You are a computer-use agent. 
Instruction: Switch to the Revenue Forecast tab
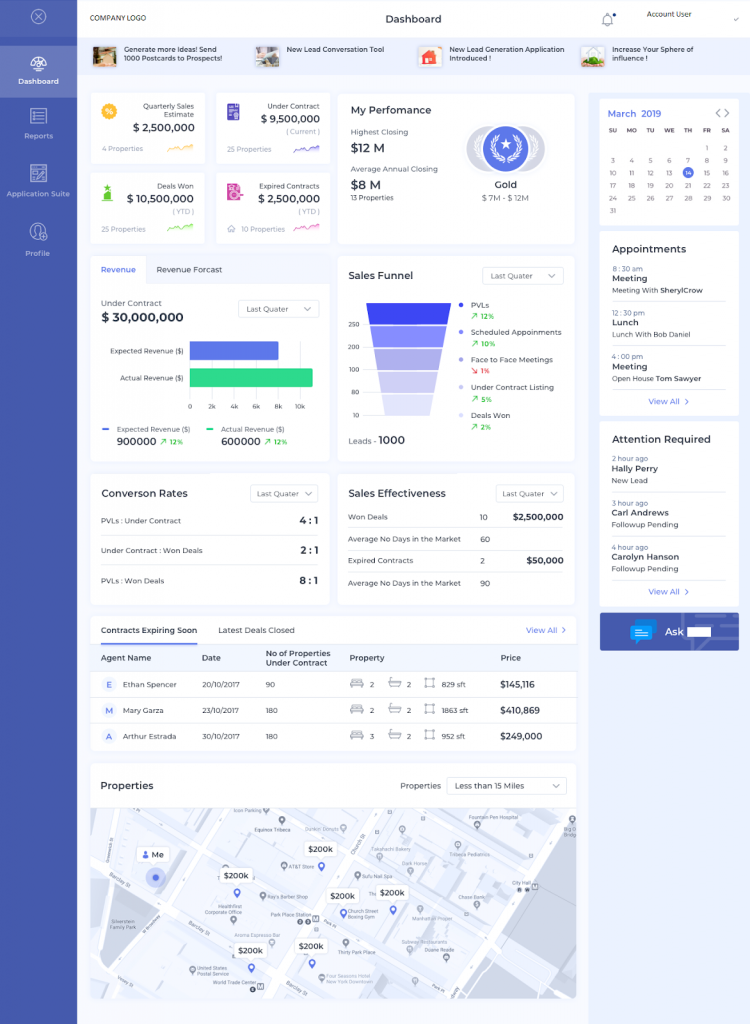tap(189, 270)
